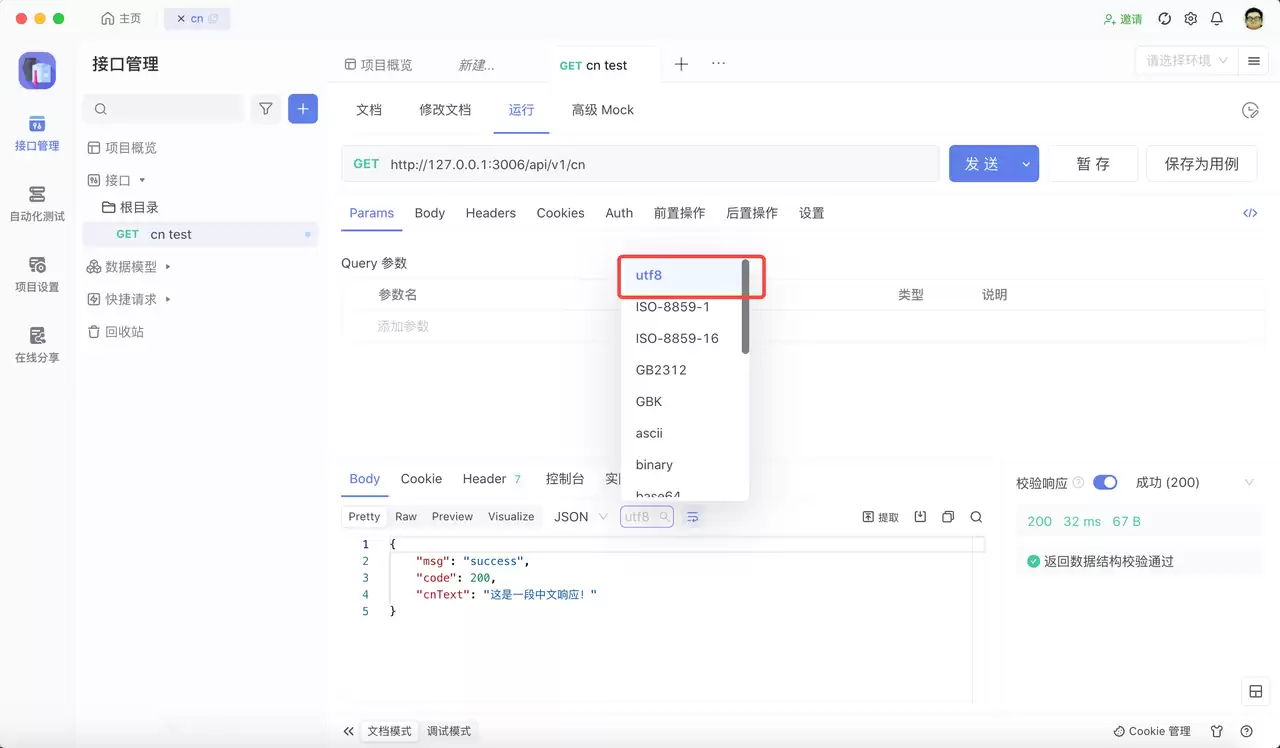Click the blue plus button to add an interface
The image size is (1280, 748).
[x=303, y=109]
